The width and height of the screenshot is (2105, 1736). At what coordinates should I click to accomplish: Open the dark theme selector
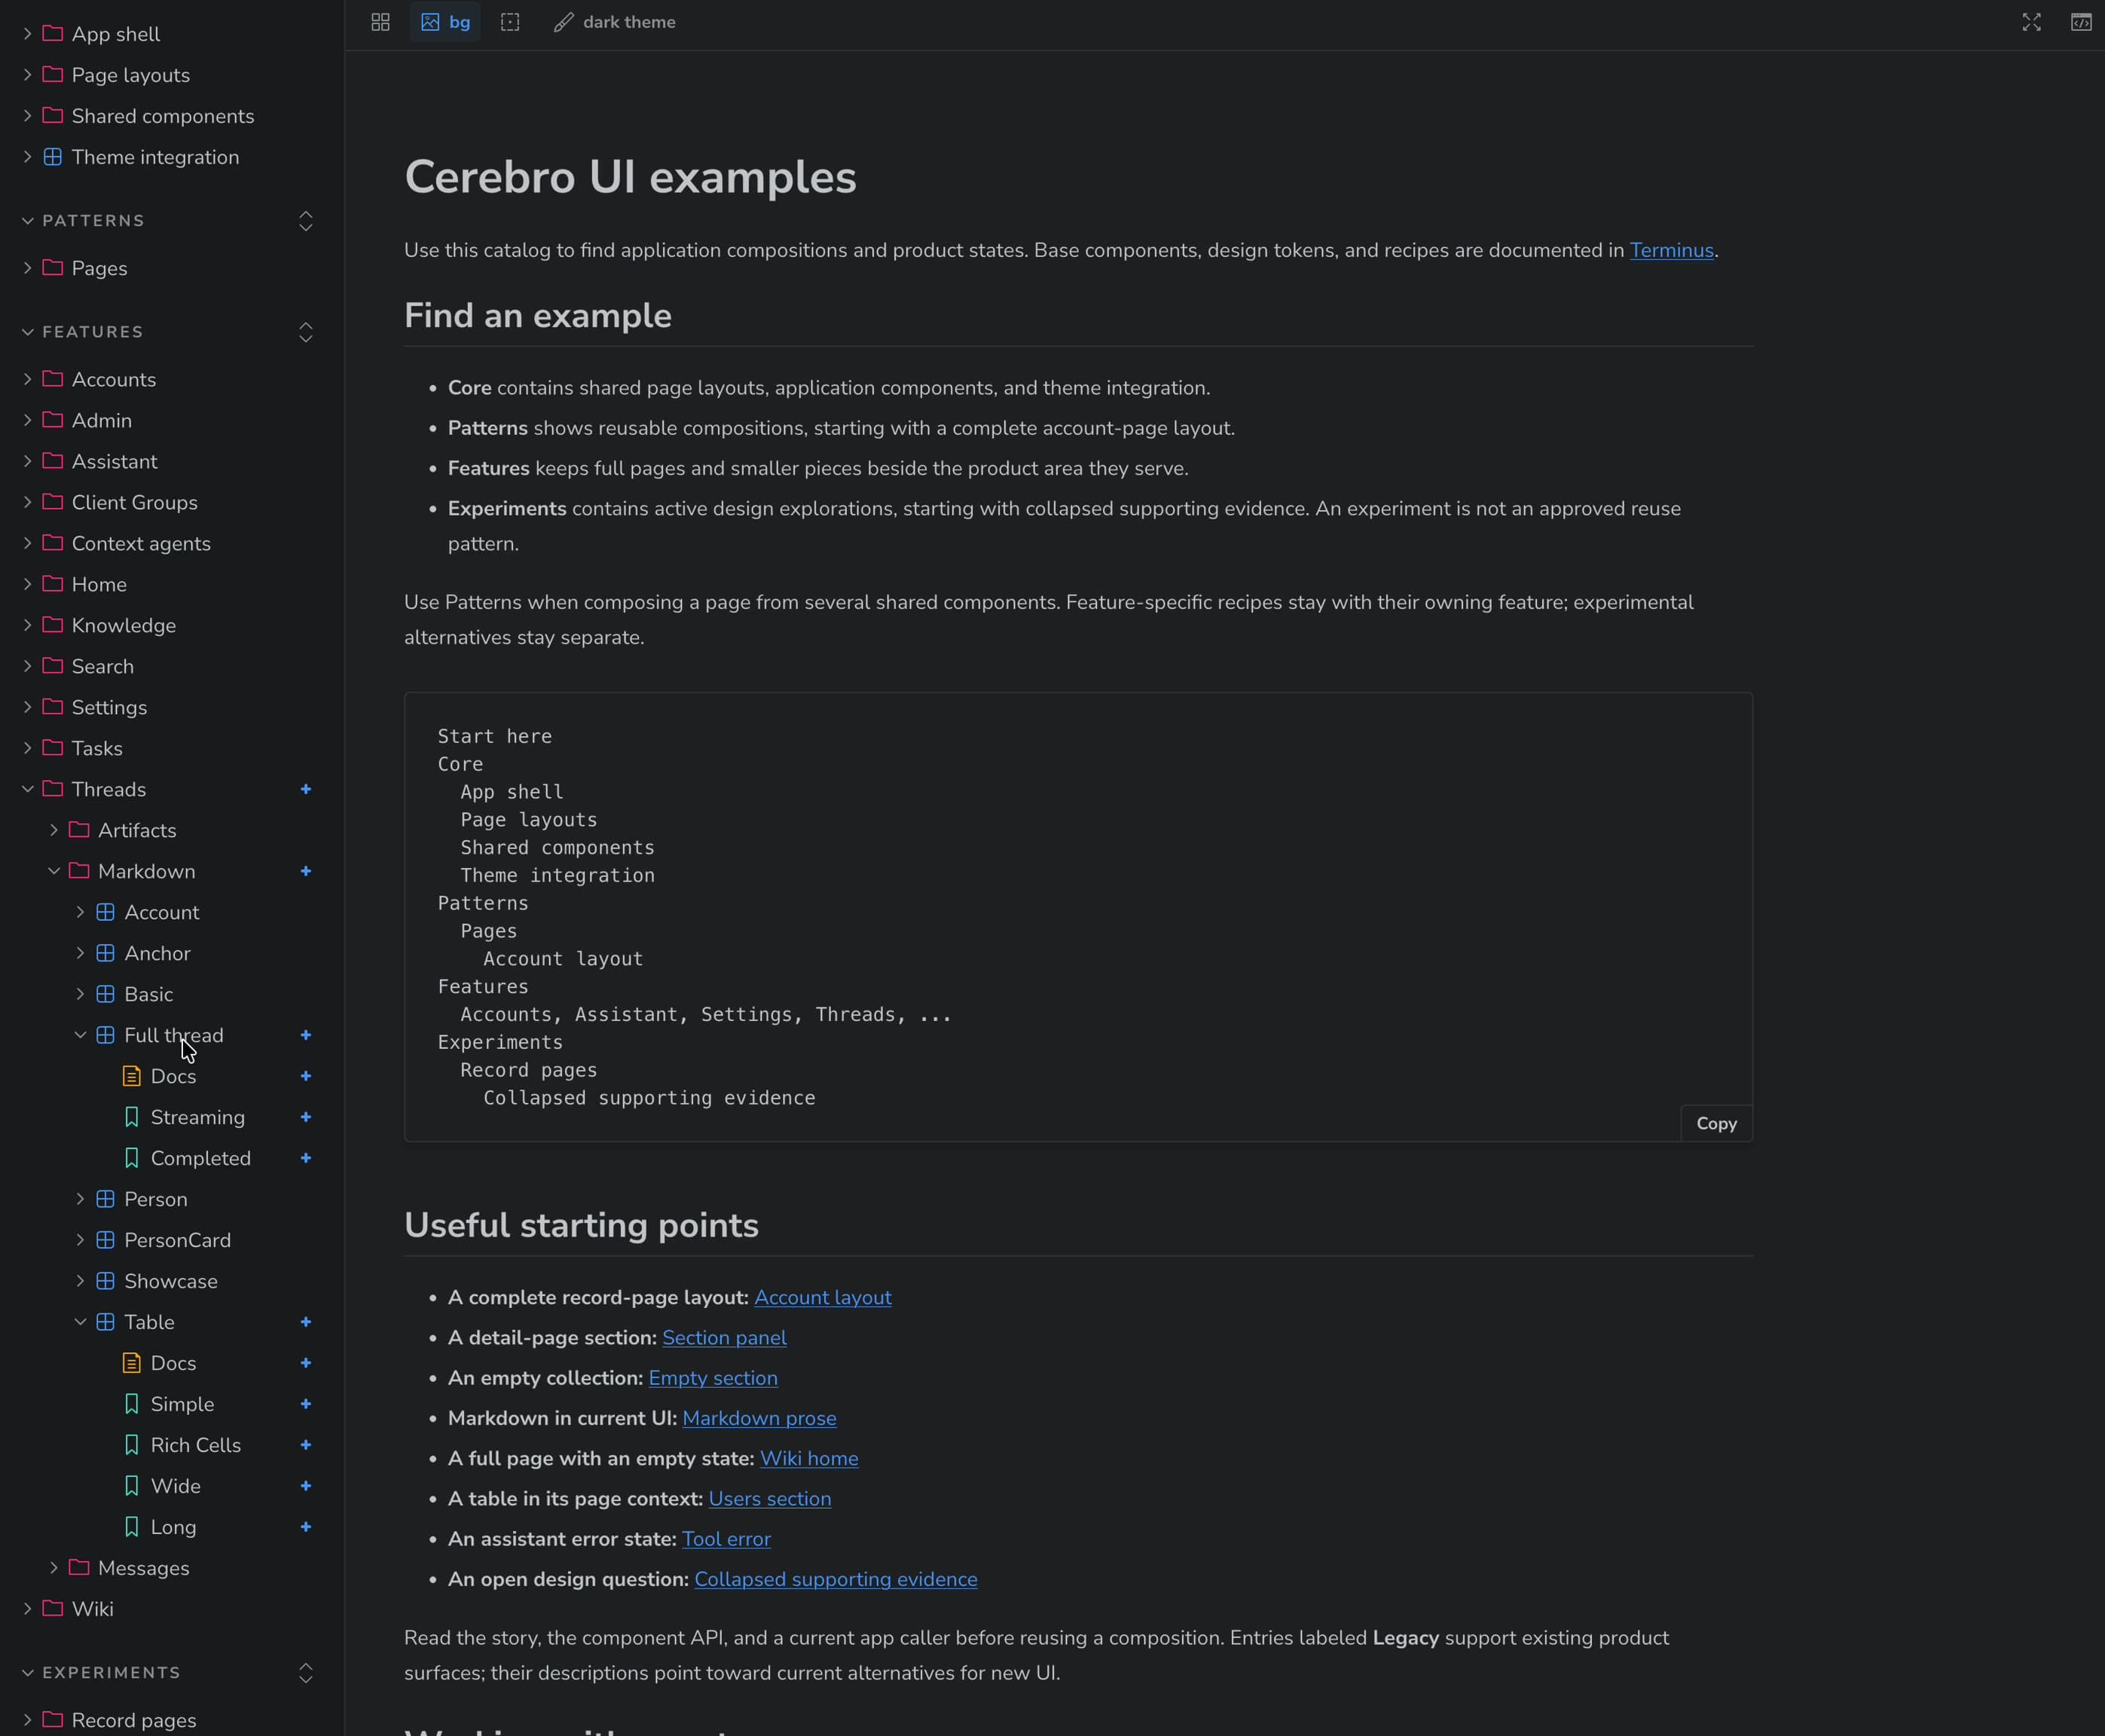pyautogui.click(x=615, y=22)
